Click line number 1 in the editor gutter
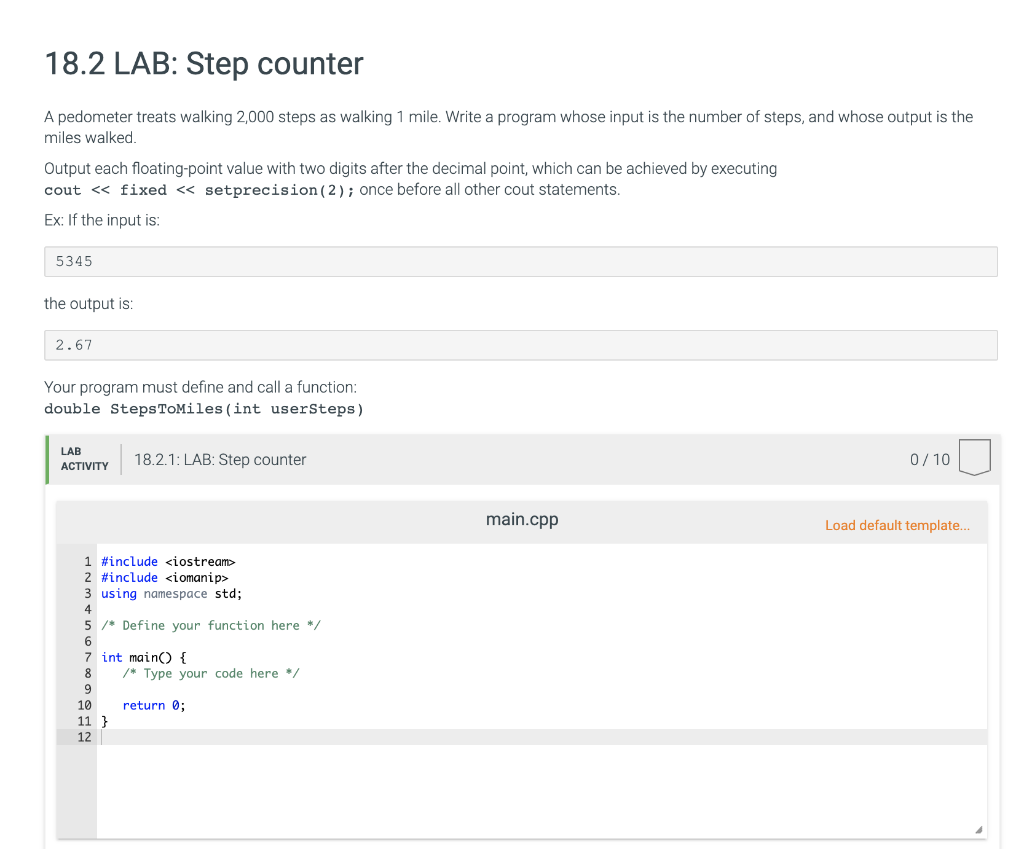1024x849 pixels. pos(86,561)
